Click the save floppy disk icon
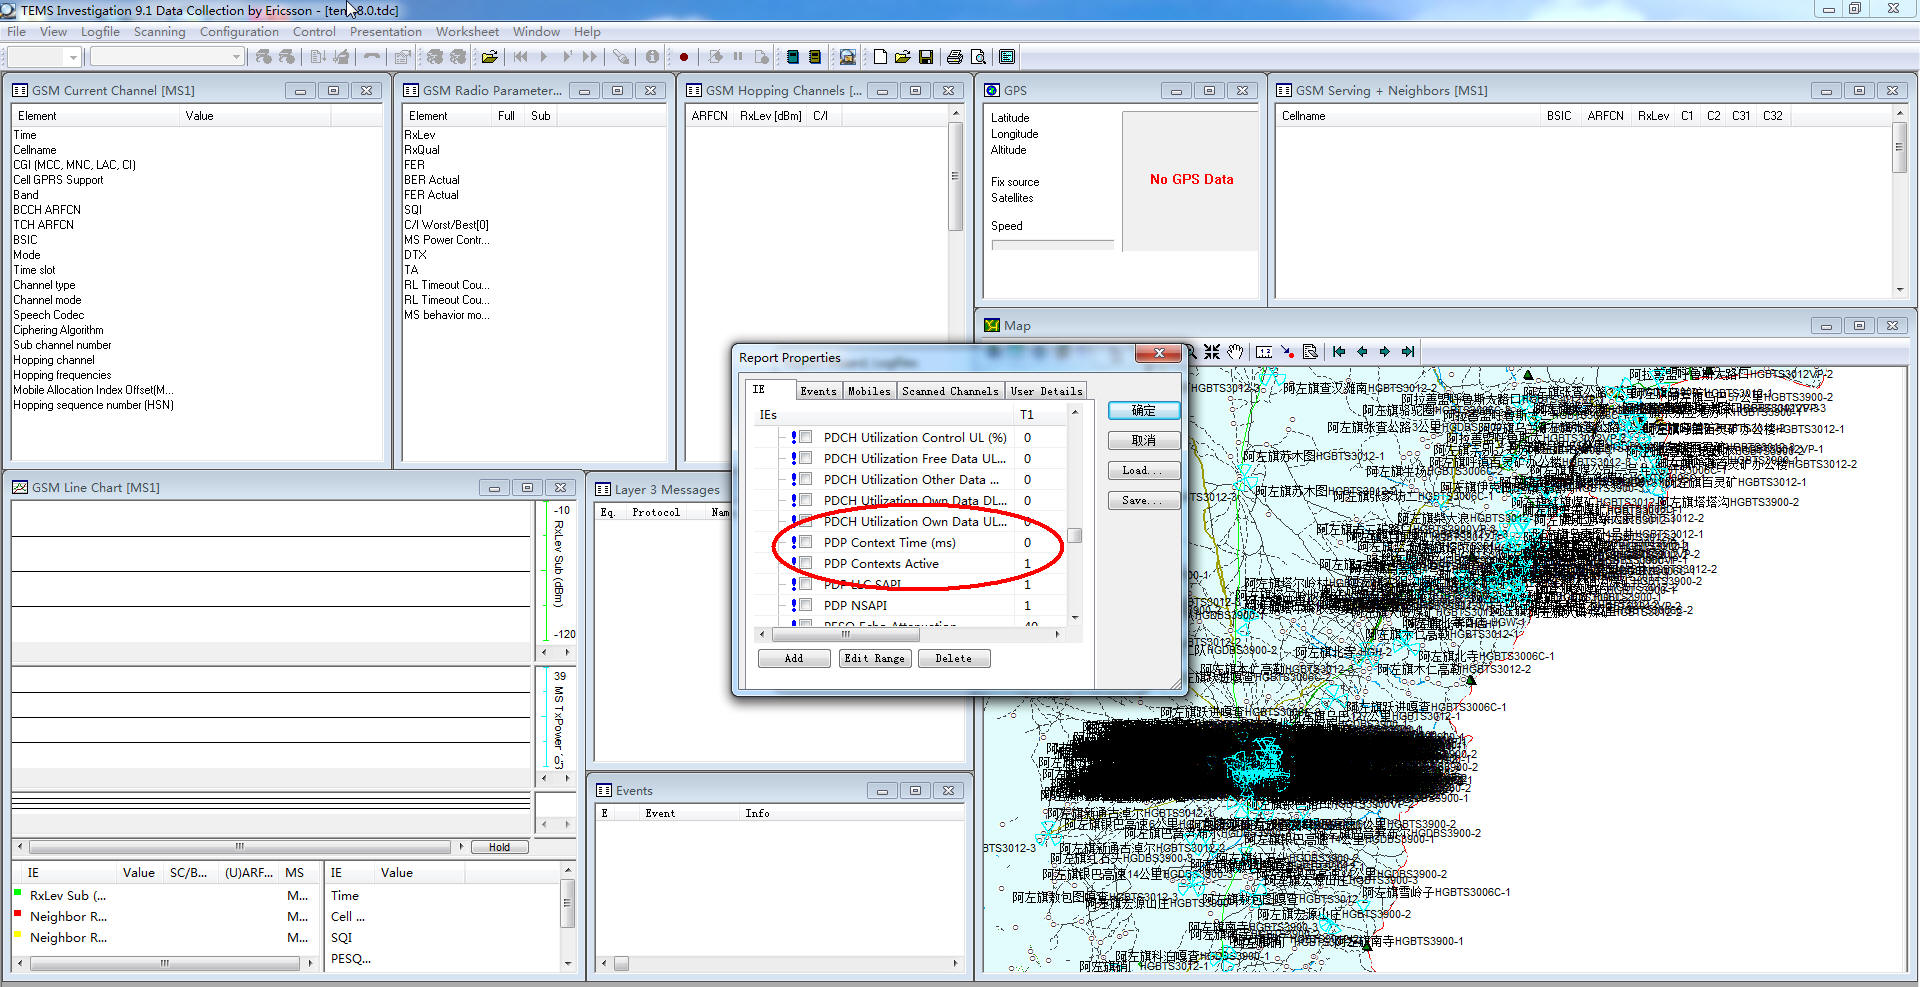Screen dimensions: 1920x987 point(926,57)
